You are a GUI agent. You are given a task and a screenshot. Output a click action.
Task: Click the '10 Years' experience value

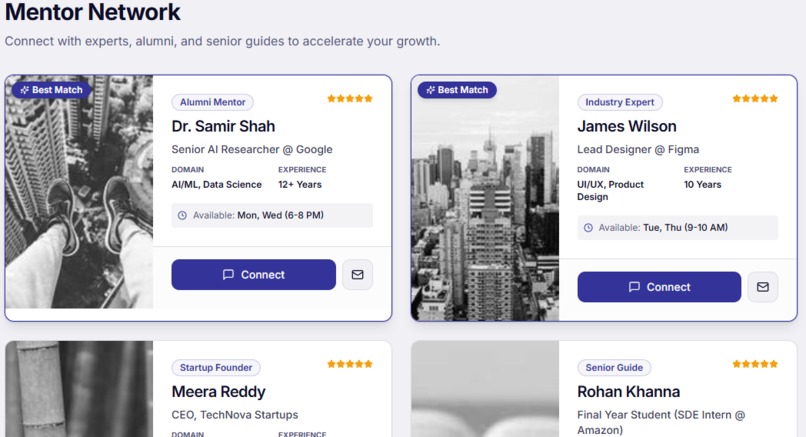702,185
